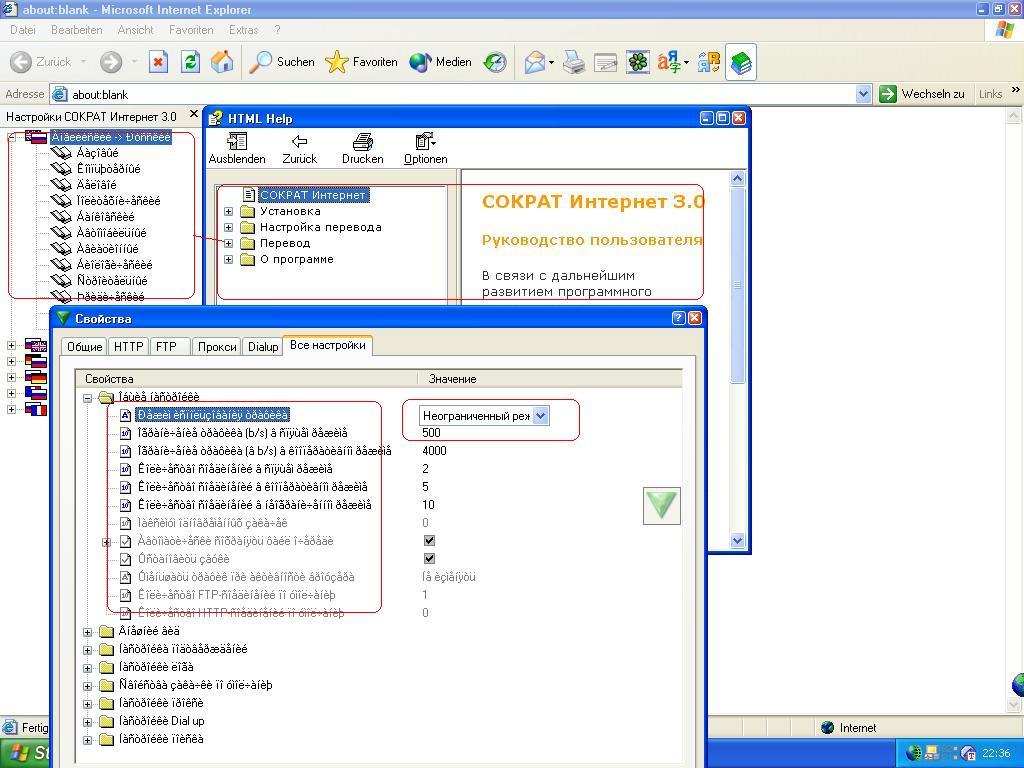1024x768 pixels.
Task: Click the Refresh page icon
Action: point(190,62)
